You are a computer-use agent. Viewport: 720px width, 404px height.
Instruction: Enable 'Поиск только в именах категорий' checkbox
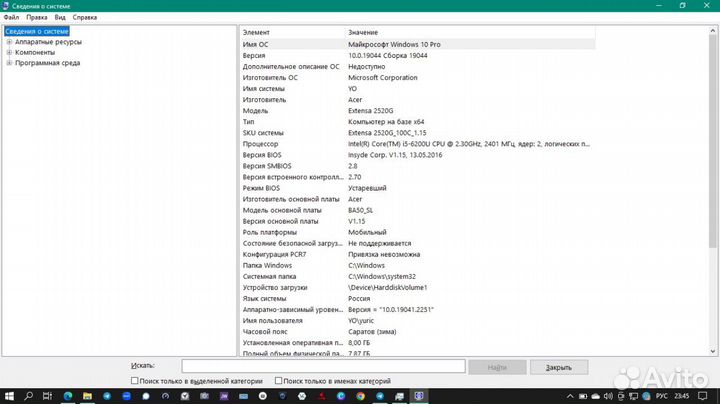point(278,381)
